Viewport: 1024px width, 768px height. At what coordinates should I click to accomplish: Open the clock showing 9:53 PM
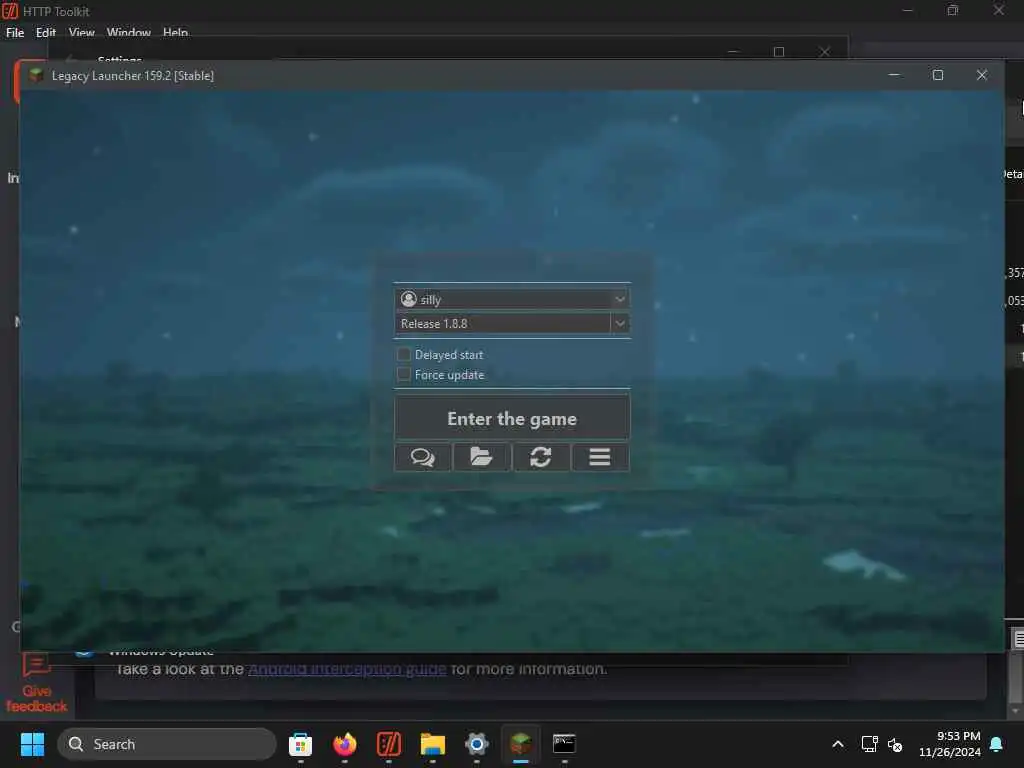tap(950, 744)
